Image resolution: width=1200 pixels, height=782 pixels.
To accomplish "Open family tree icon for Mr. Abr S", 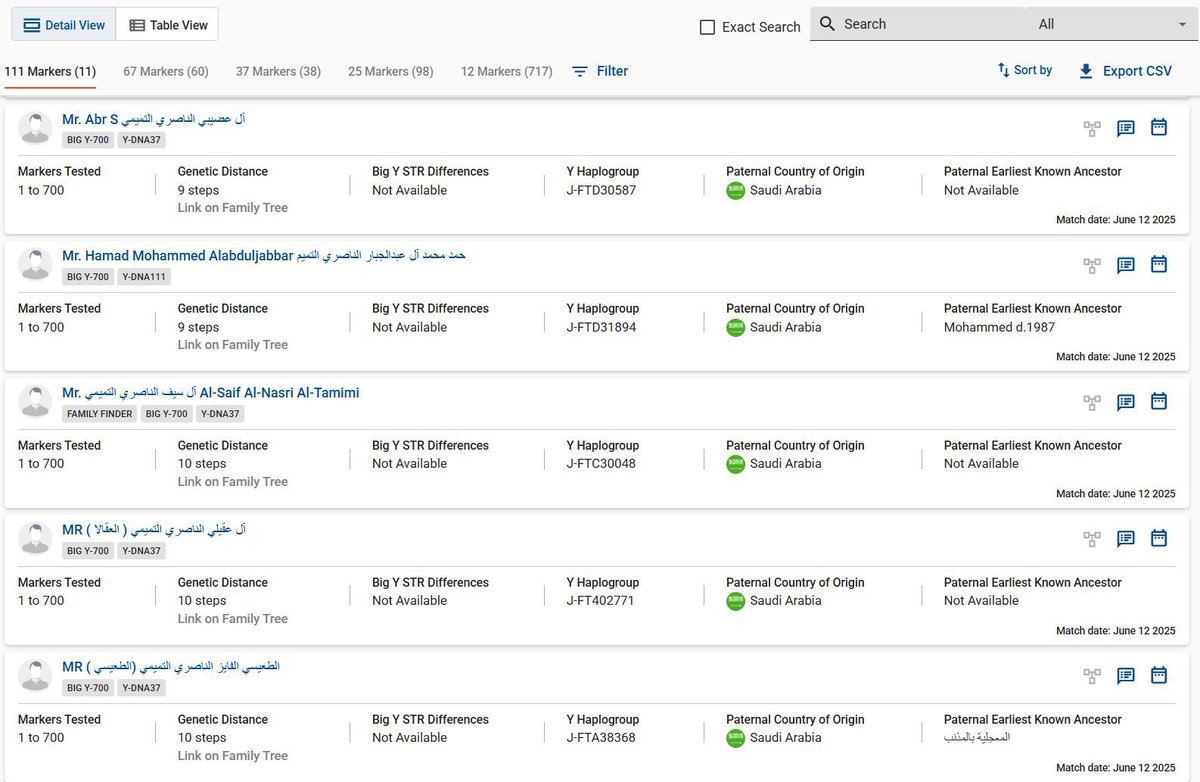I will (1092, 128).
